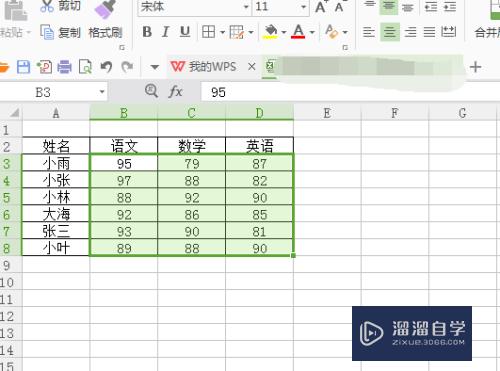Screen dimensions: 500x371
Task: Click the header cell 数学
Action: [192, 146]
